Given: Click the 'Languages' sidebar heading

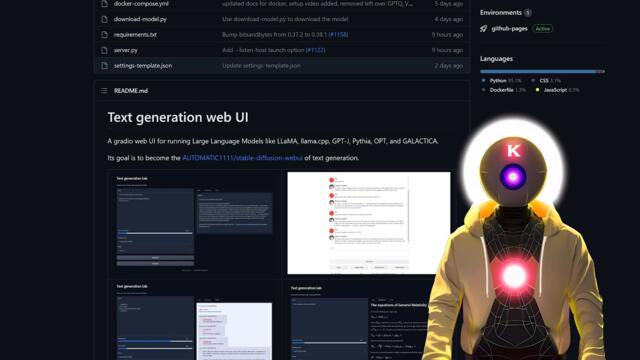Looking at the screenshot, I should click(x=496, y=59).
